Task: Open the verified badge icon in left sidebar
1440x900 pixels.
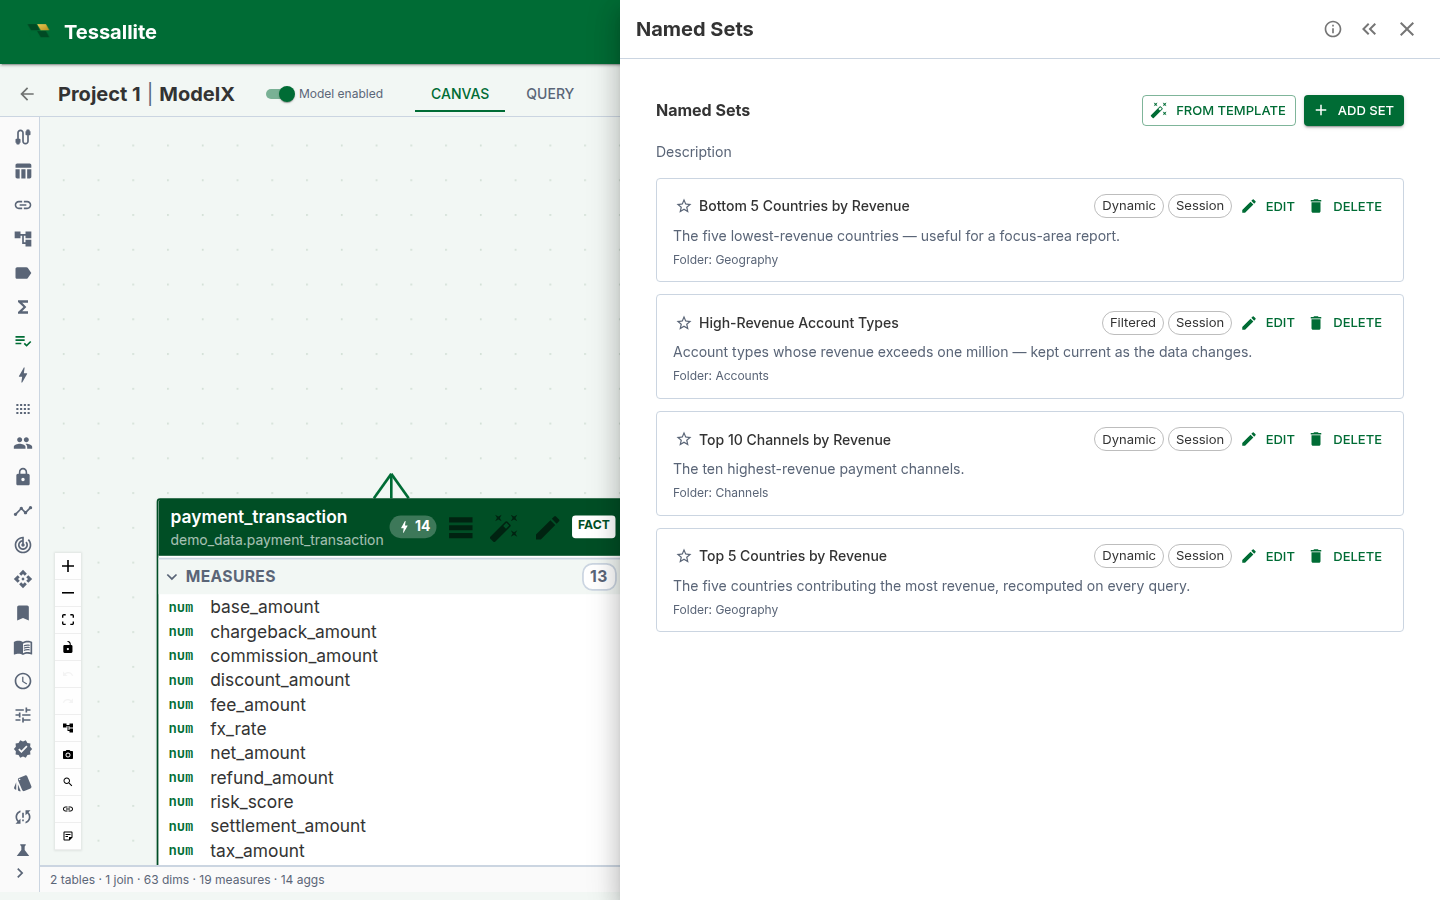Action: click(x=23, y=749)
